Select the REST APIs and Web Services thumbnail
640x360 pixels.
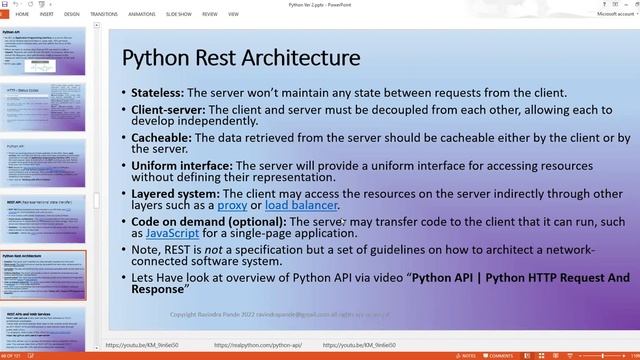point(43,330)
